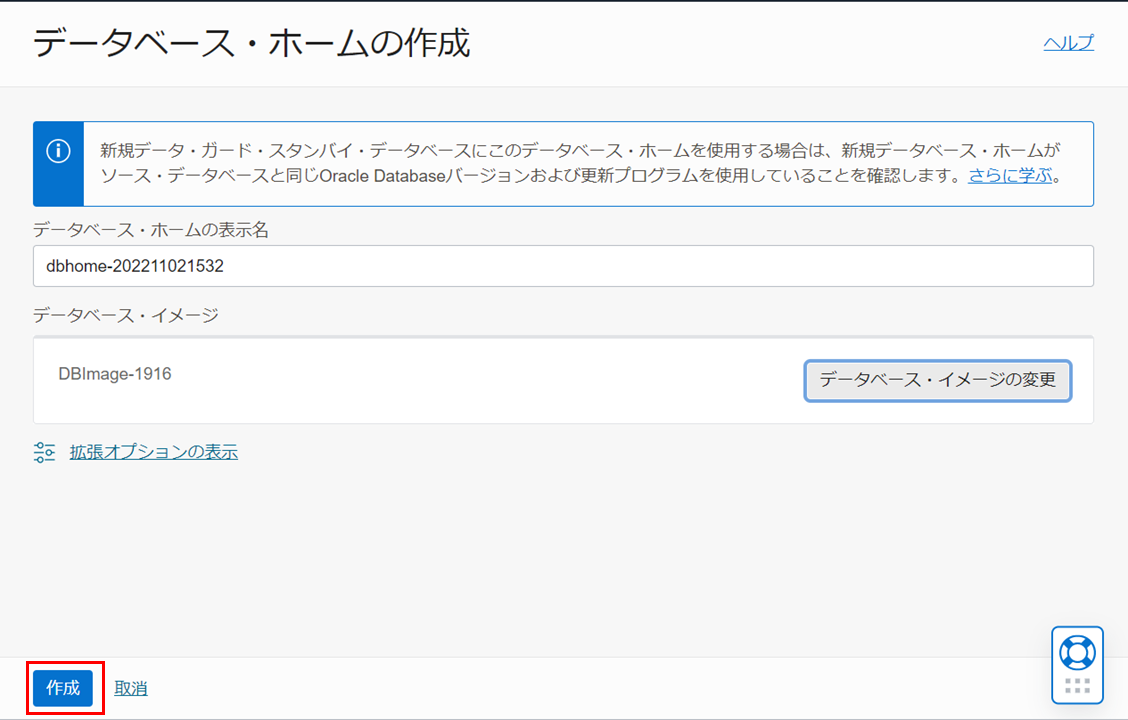This screenshot has height=720, width=1128.
Task: Open the lifebuoy support widget
Action: coord(1077,653)
